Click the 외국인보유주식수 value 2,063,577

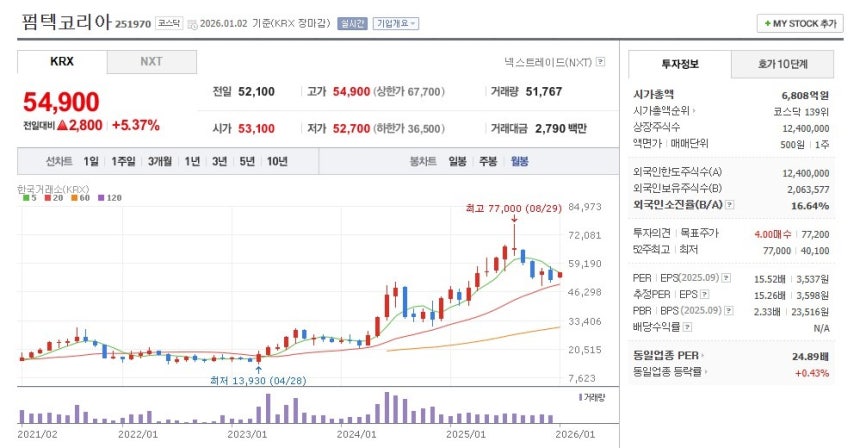click(808, 190)
